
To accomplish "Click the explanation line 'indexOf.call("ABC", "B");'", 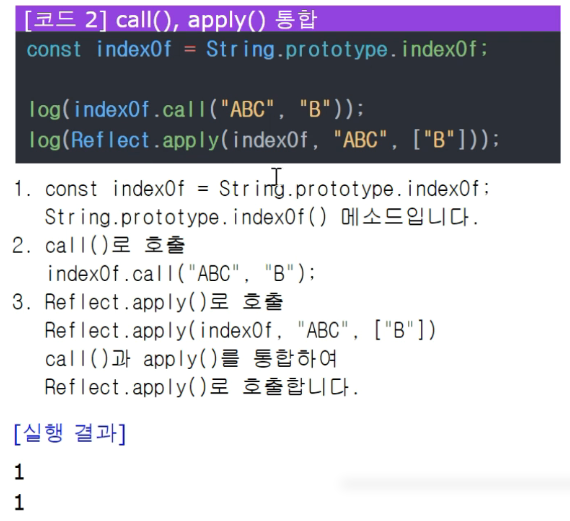I will coord(181,274).
